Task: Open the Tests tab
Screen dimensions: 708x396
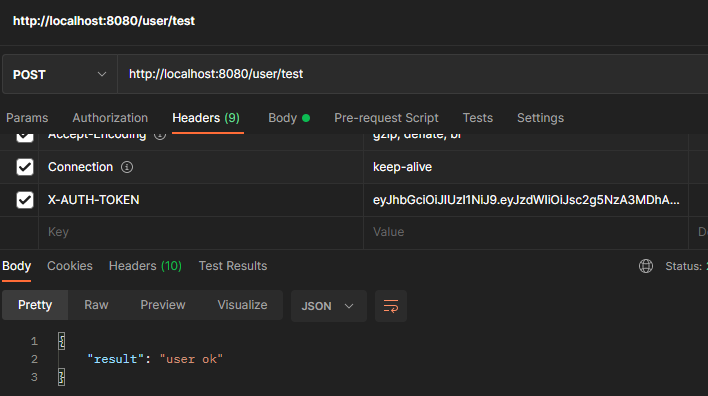Action: tap(478, 118)
